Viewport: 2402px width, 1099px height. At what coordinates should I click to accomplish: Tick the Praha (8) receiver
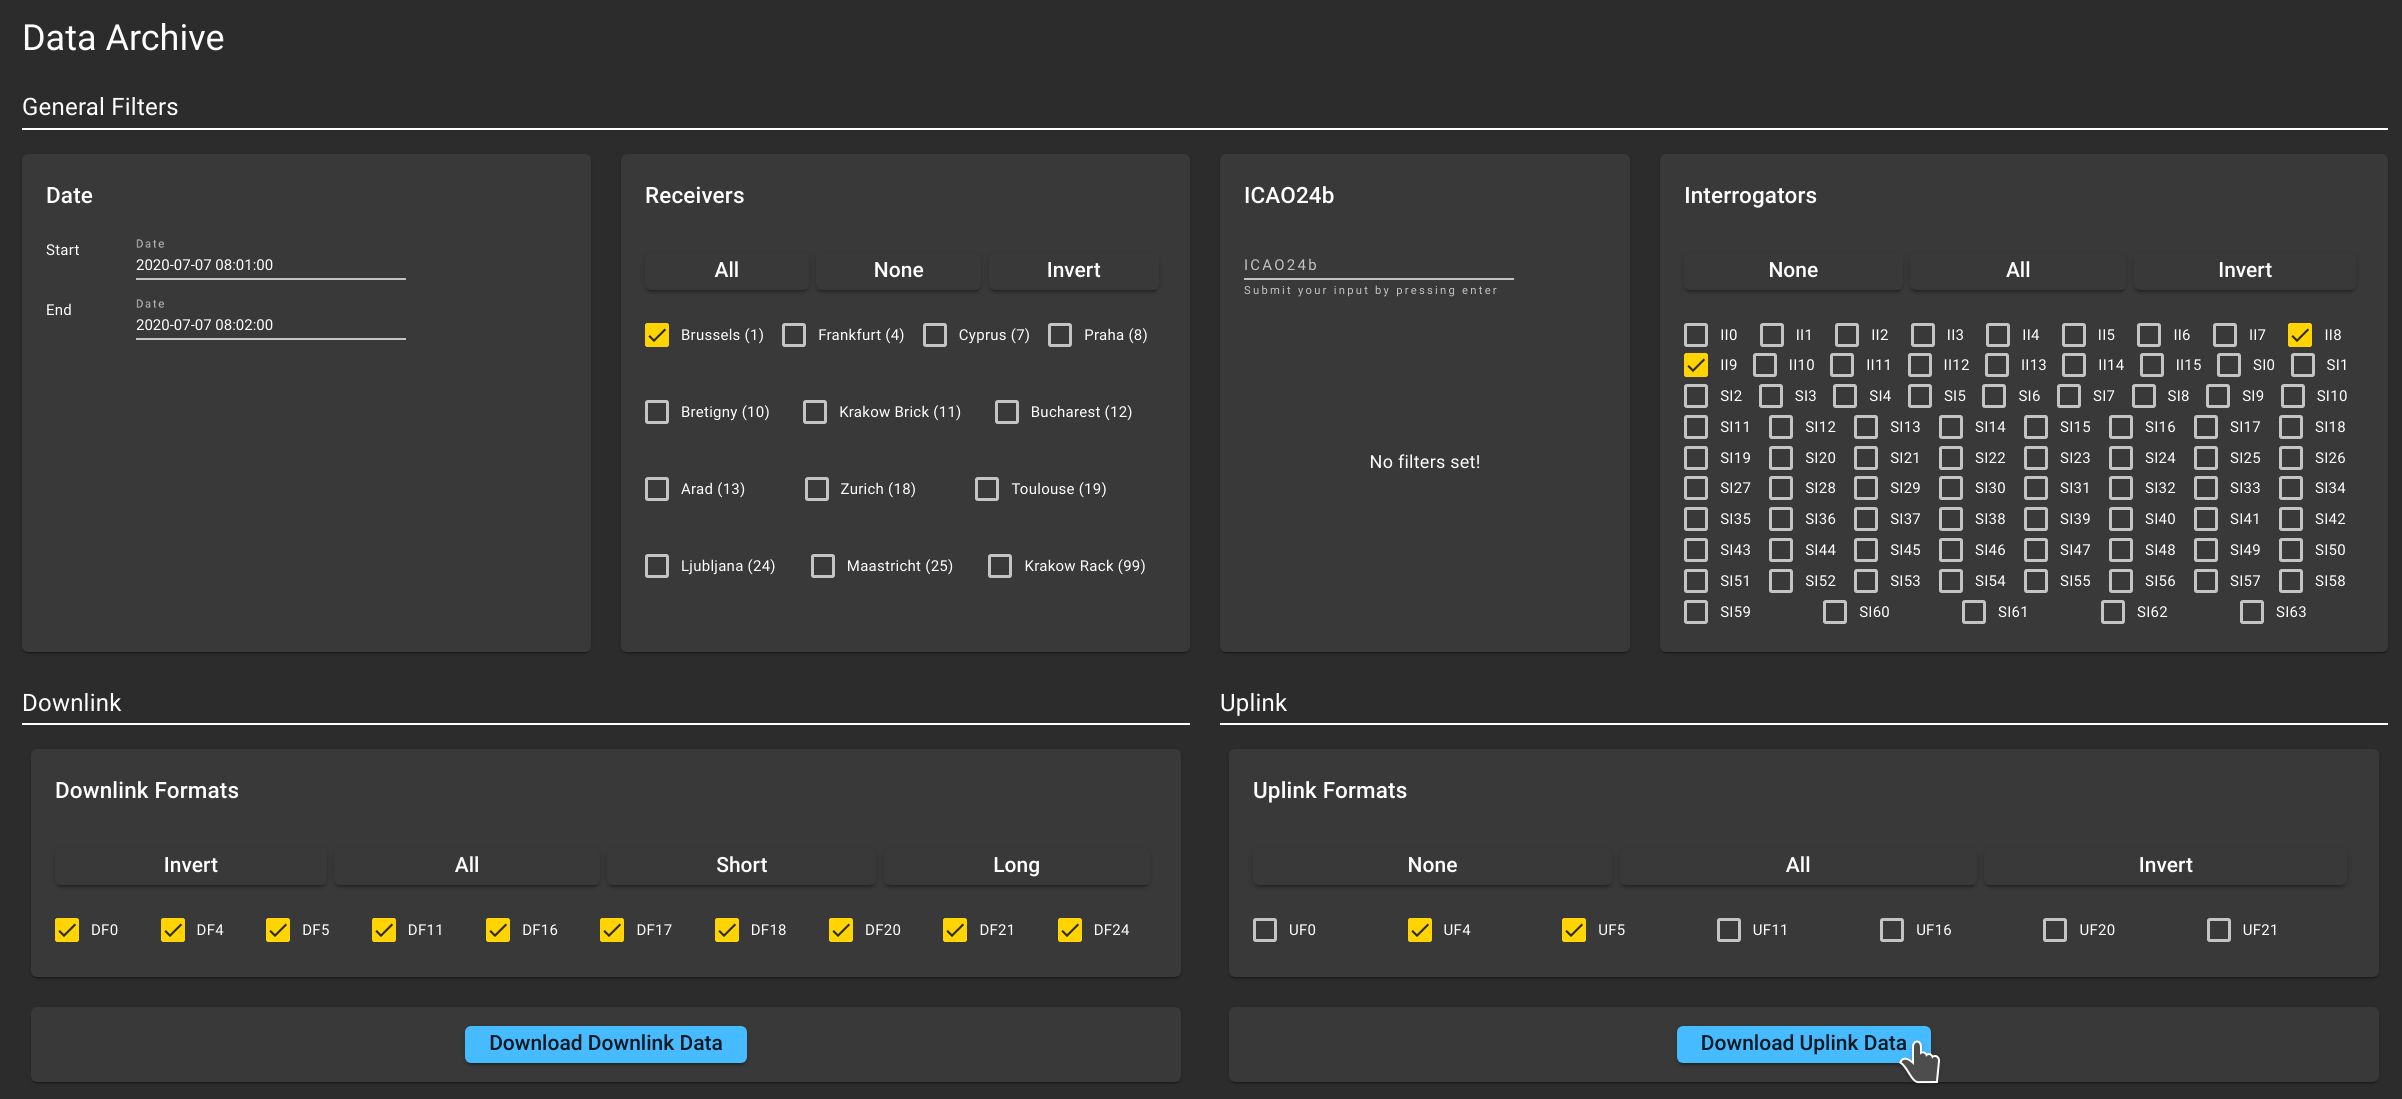1060,335
